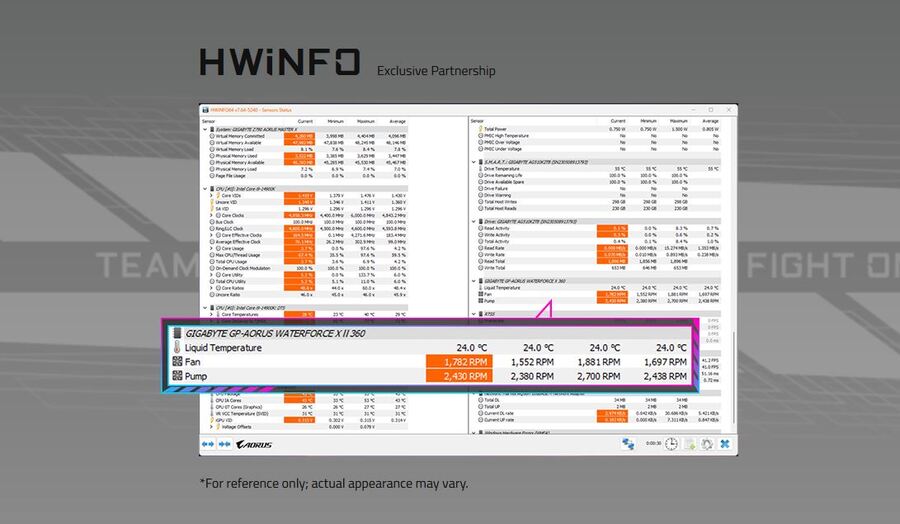Select the Liquid Temperature row in the callout
This screenshot has width=900, height=524.
point(430,347)
